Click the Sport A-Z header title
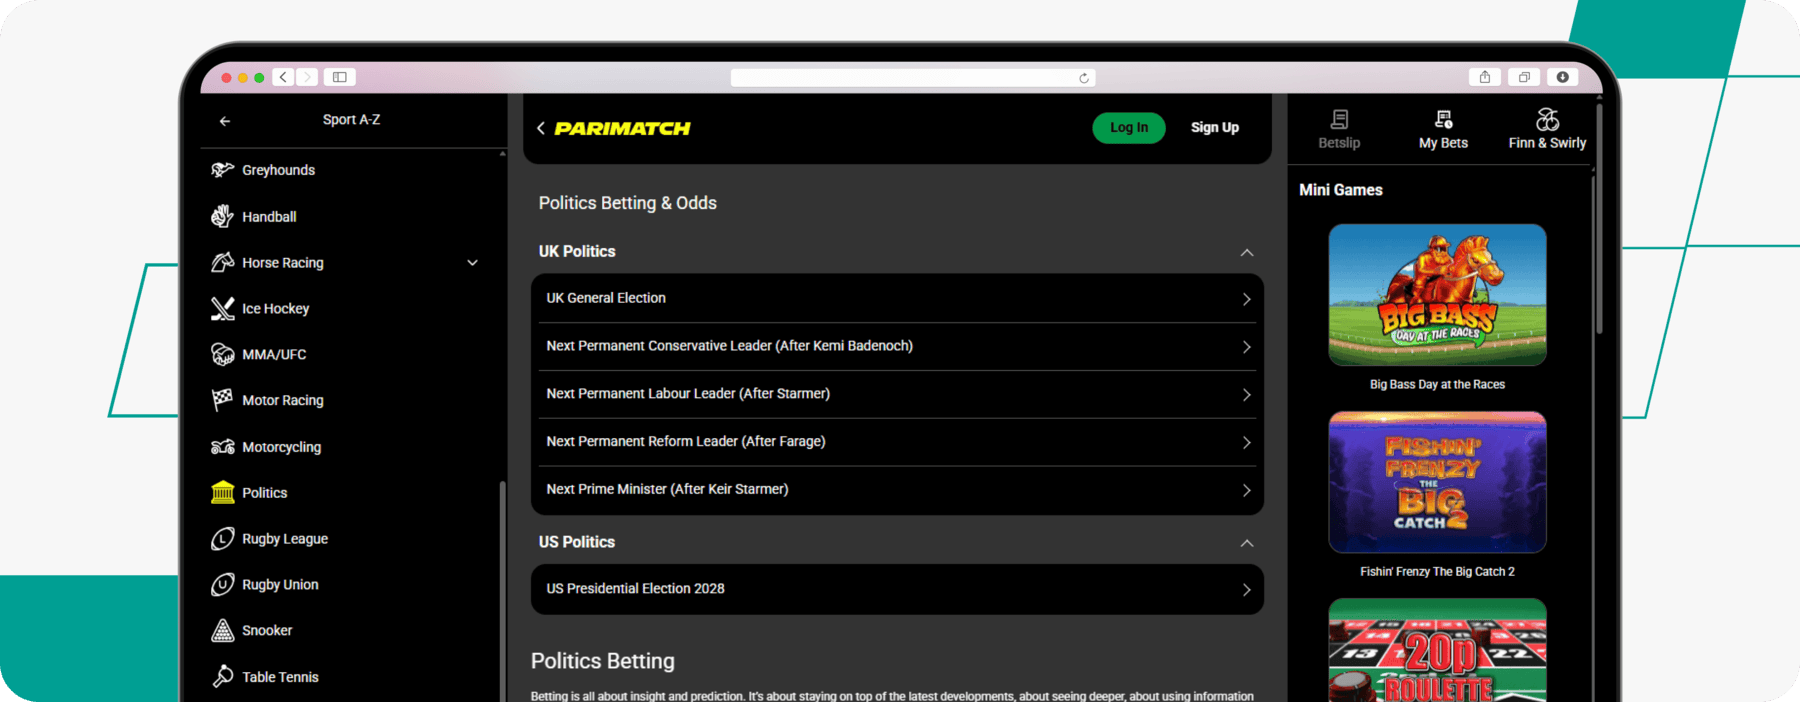 (351, 120)
